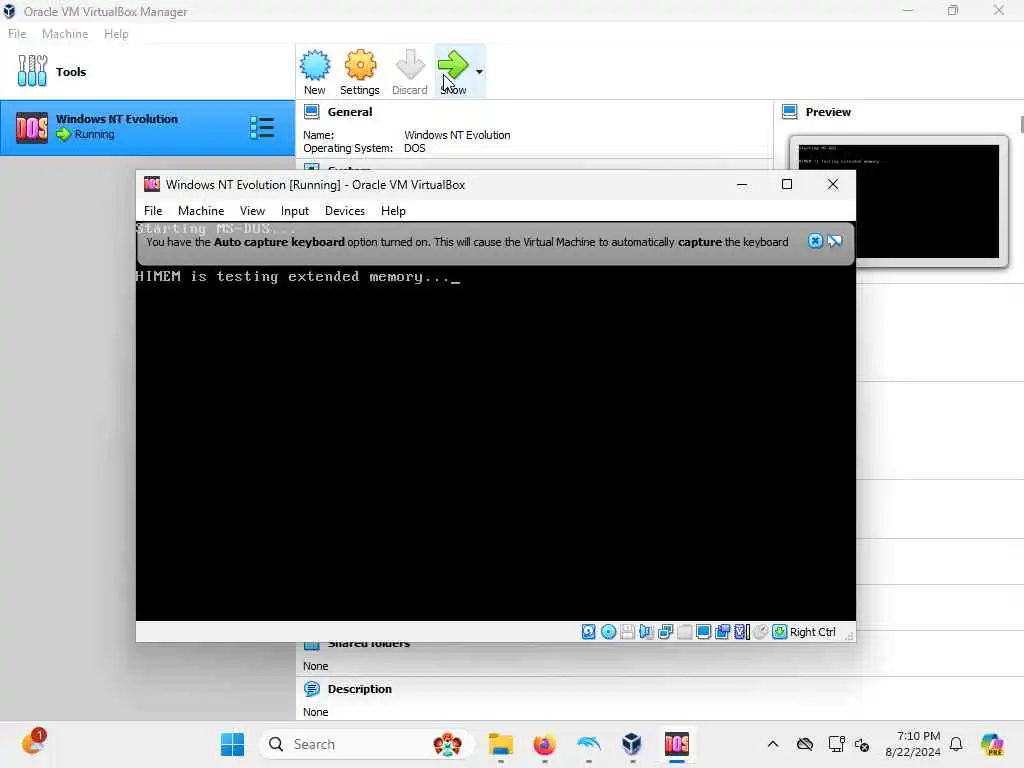This screenshot has height=768, width=1024.
Task: Click the Preview section header
Action: pos(828,112)
